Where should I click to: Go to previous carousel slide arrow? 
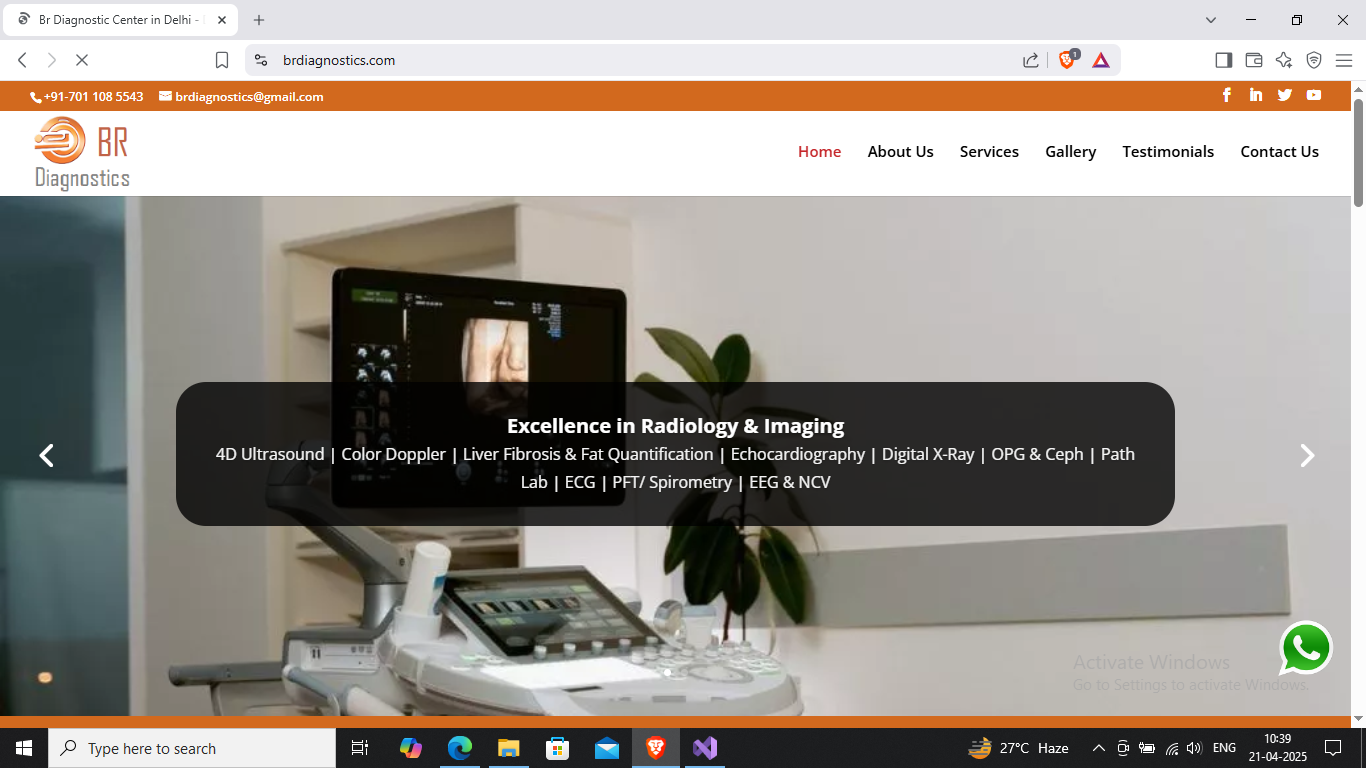[46, 456]
